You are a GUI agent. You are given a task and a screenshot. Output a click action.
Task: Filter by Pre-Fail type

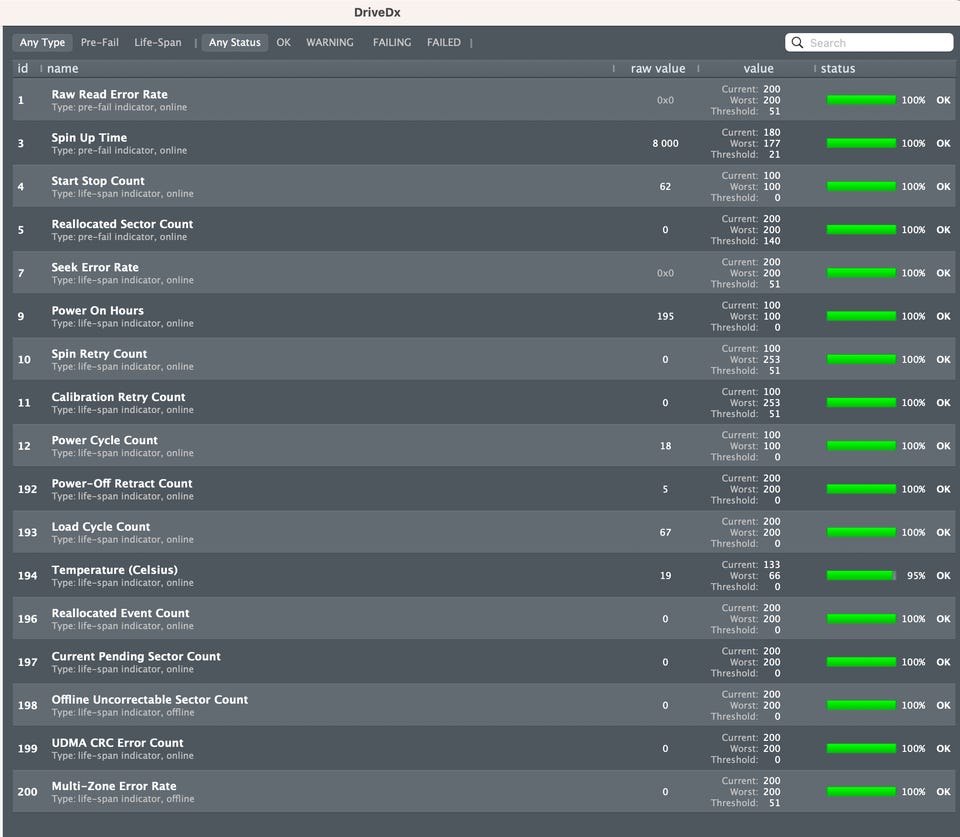point(100,42)
